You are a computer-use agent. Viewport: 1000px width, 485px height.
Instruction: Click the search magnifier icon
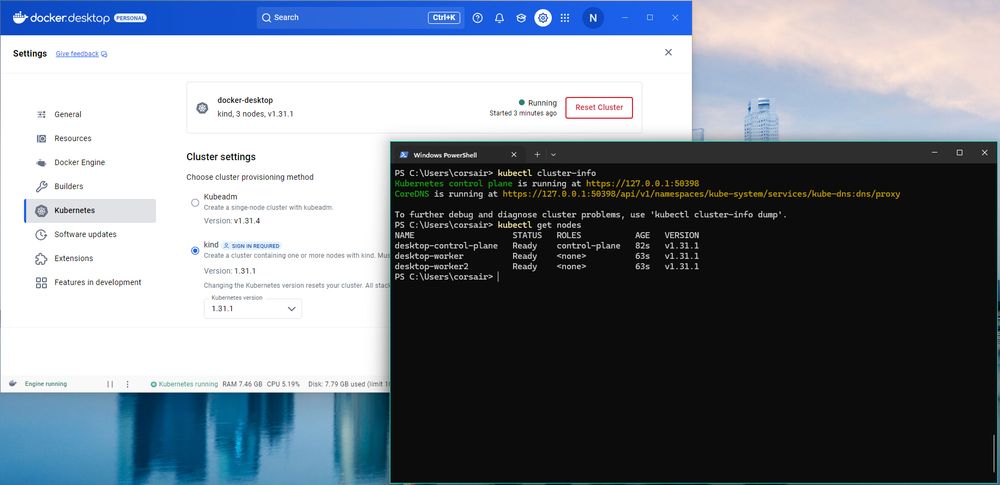(267, 18)
